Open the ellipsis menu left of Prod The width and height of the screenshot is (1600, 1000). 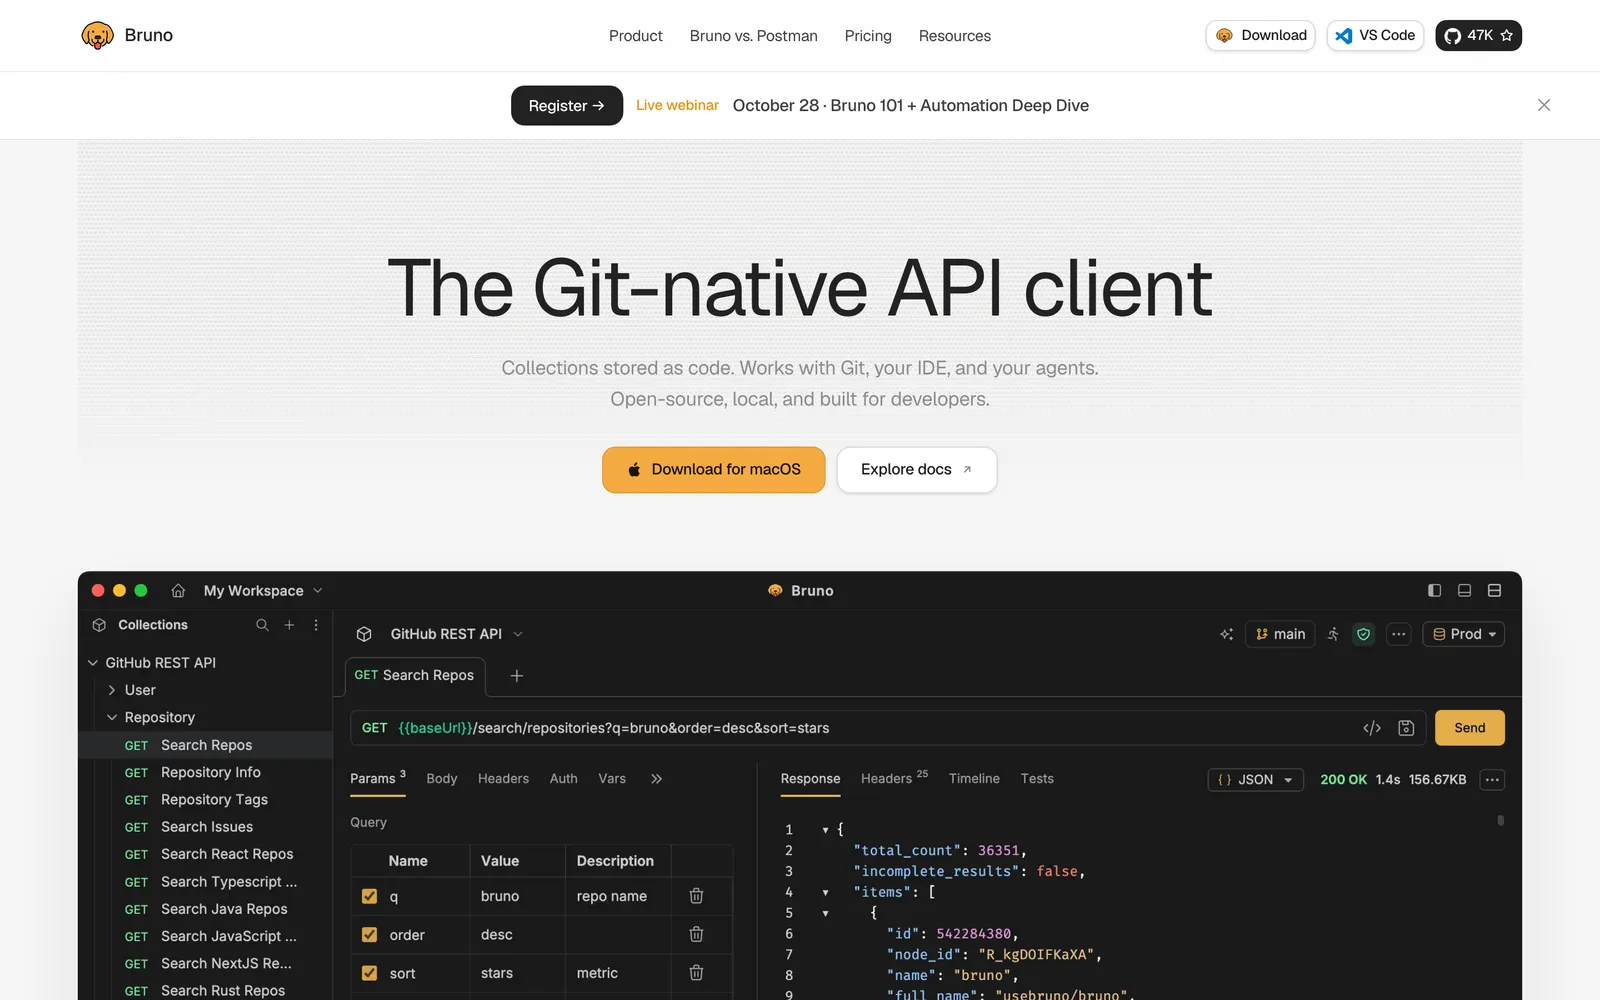pyautogui.click(x=1399, y=634)
